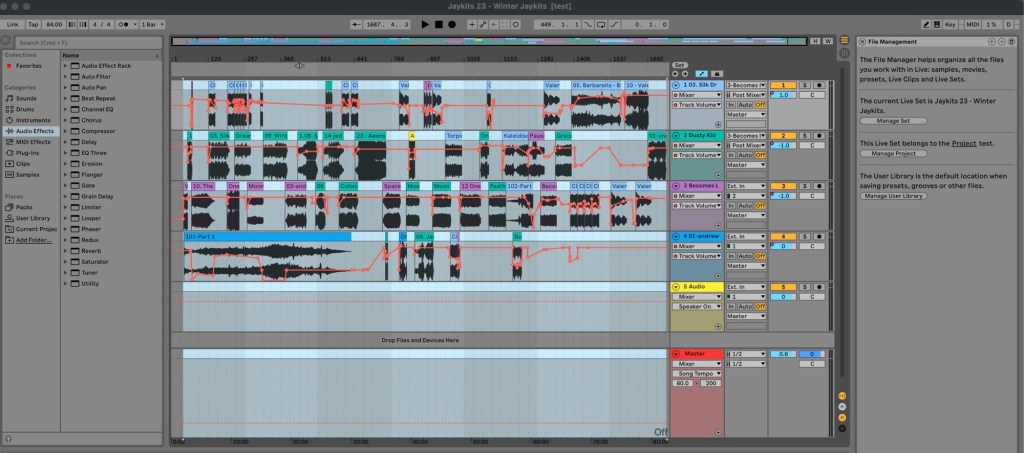Image resolution: width=1024 pixels, height=453 pixels.
Task: Toggle the metronome button
Action: pyautogui.click(x=124, y=23)
